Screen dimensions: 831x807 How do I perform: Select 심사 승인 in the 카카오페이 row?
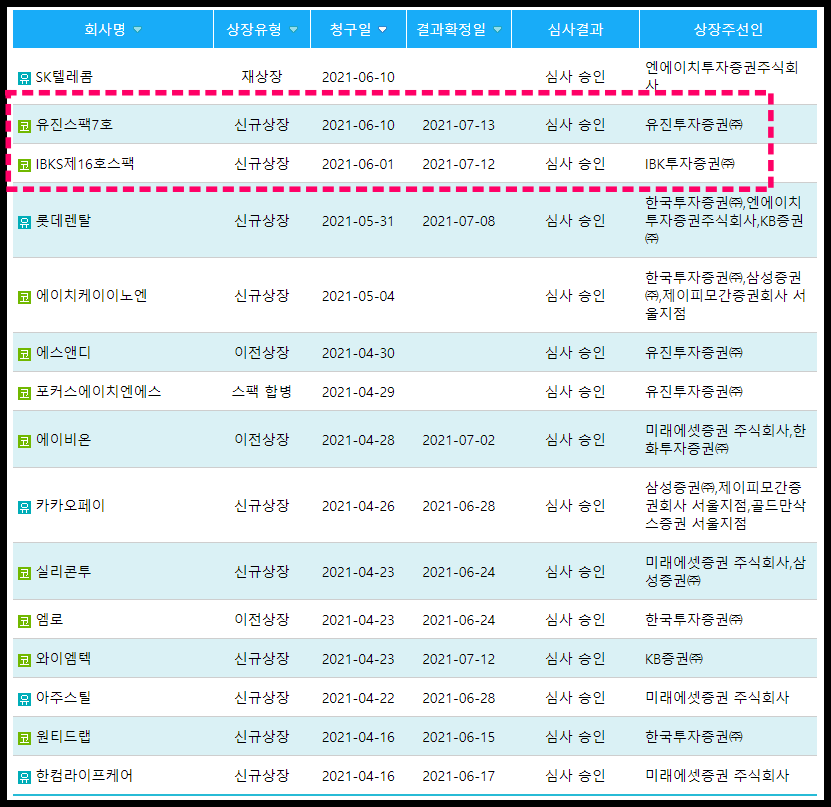(576, 506)
